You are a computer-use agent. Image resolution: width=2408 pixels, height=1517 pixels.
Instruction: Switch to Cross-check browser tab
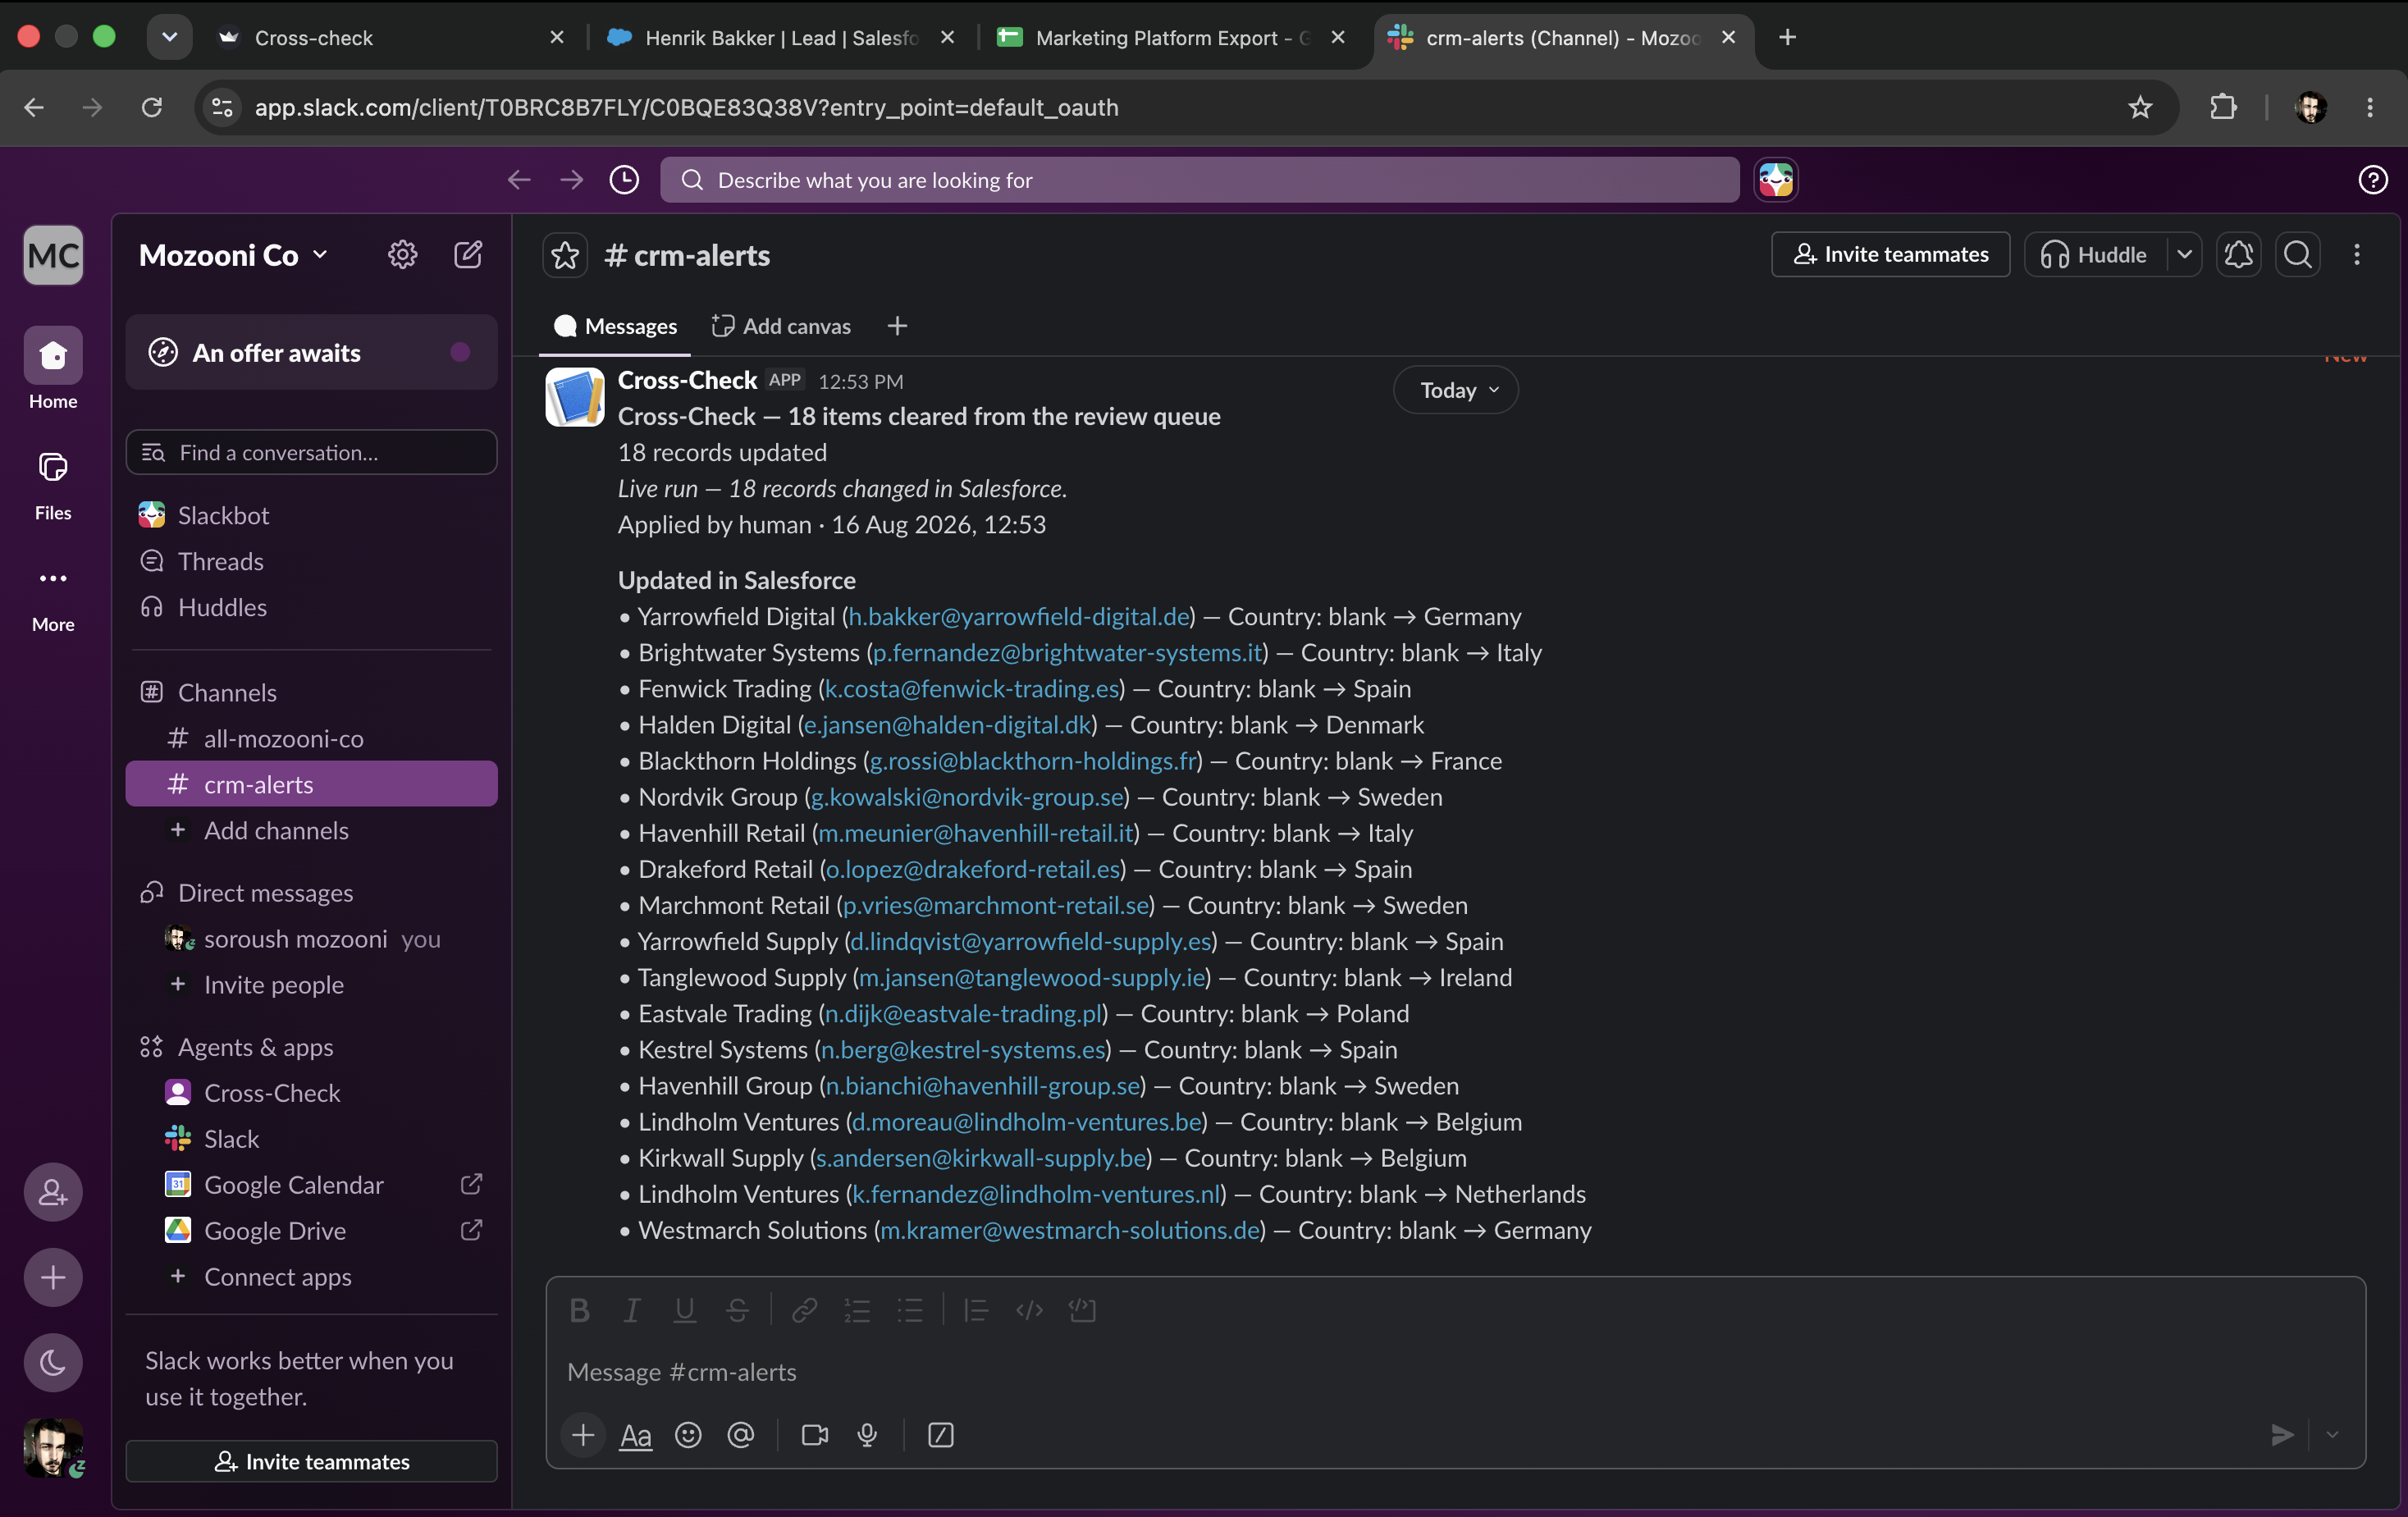tap(390, 37)
